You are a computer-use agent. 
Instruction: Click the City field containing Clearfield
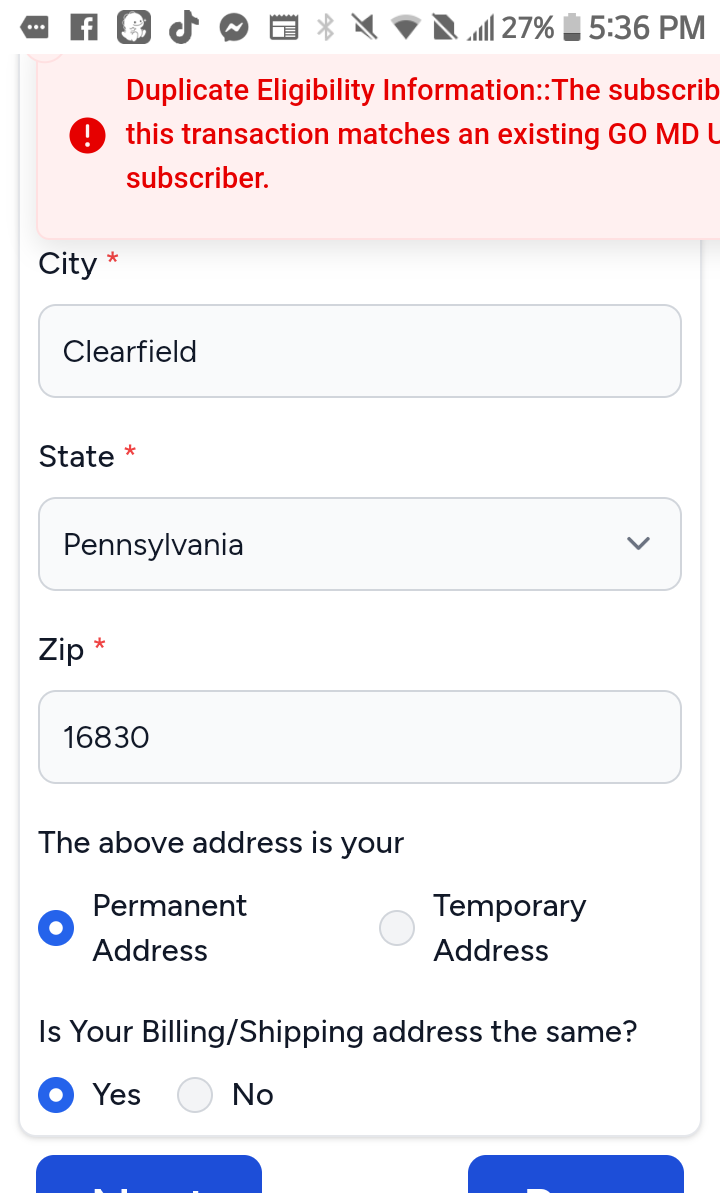359,351
